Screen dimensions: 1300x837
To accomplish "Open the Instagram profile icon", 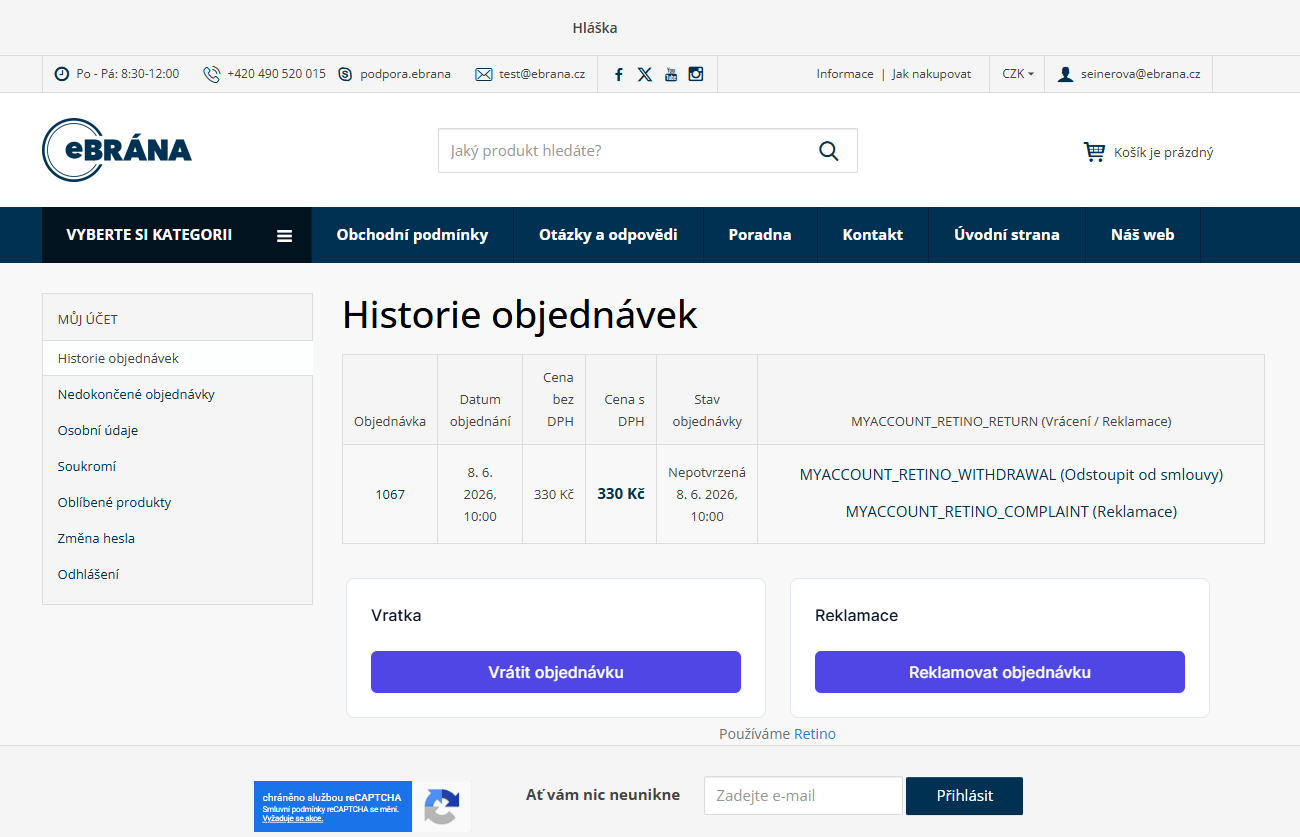I will pyautogui.click(x=696, y=73).
